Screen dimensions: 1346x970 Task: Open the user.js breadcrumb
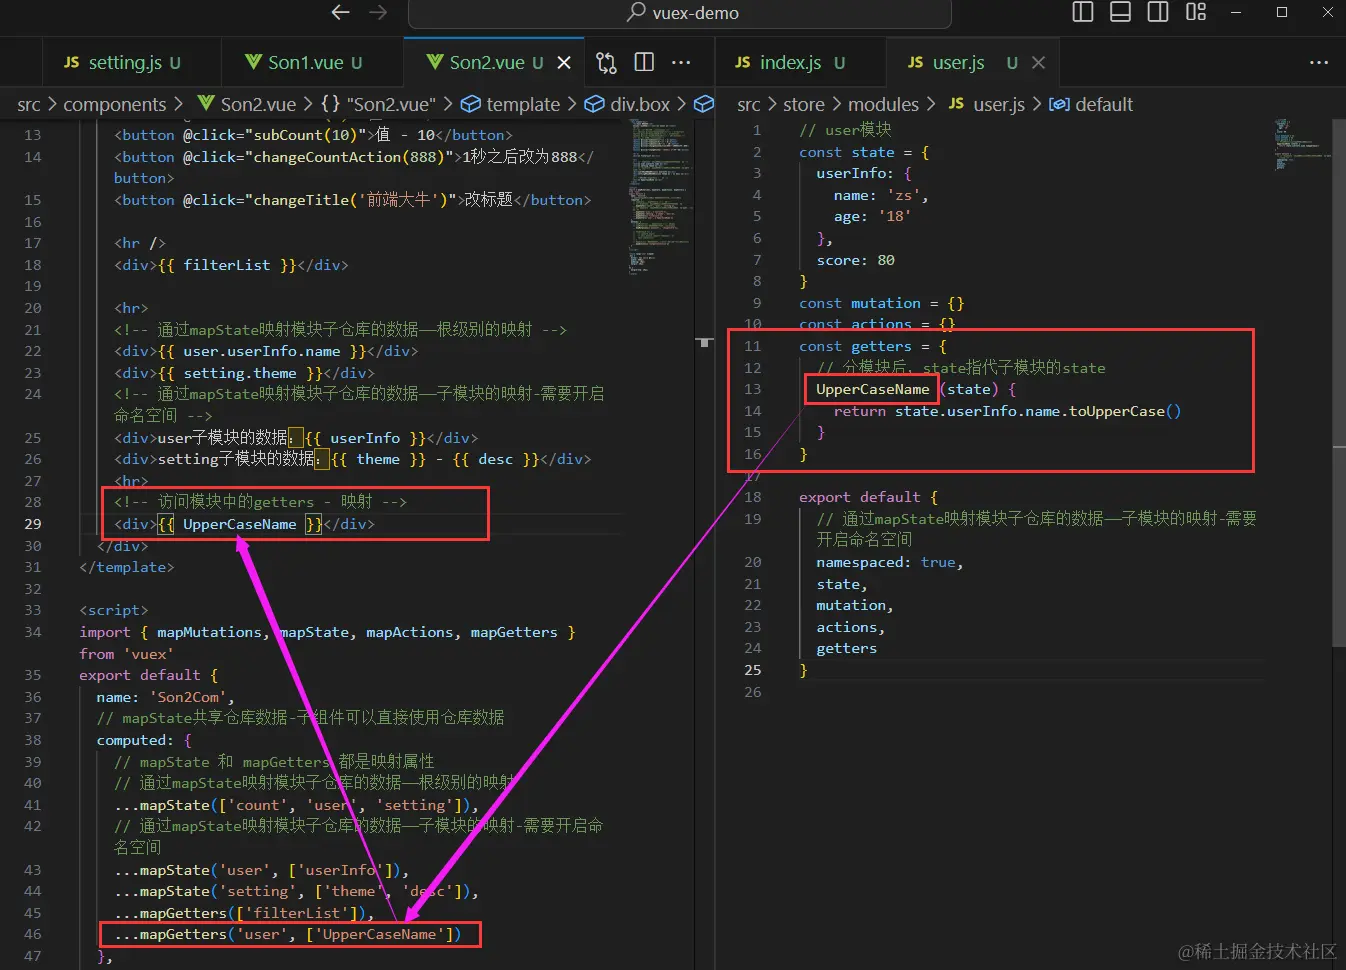pyautogui.click(x=987, y=104)
